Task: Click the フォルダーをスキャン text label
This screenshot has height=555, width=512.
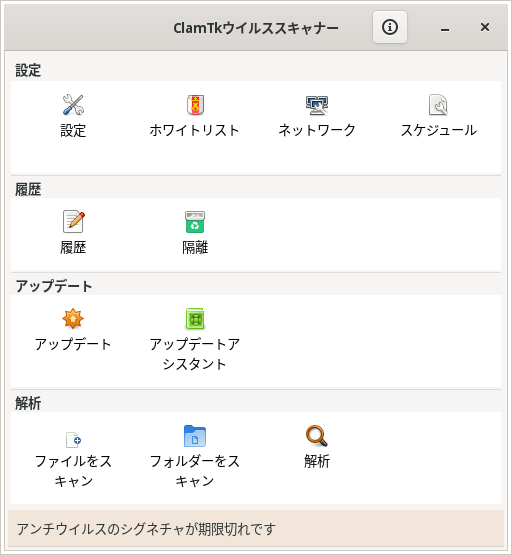Action: click(x=195, y=471)
